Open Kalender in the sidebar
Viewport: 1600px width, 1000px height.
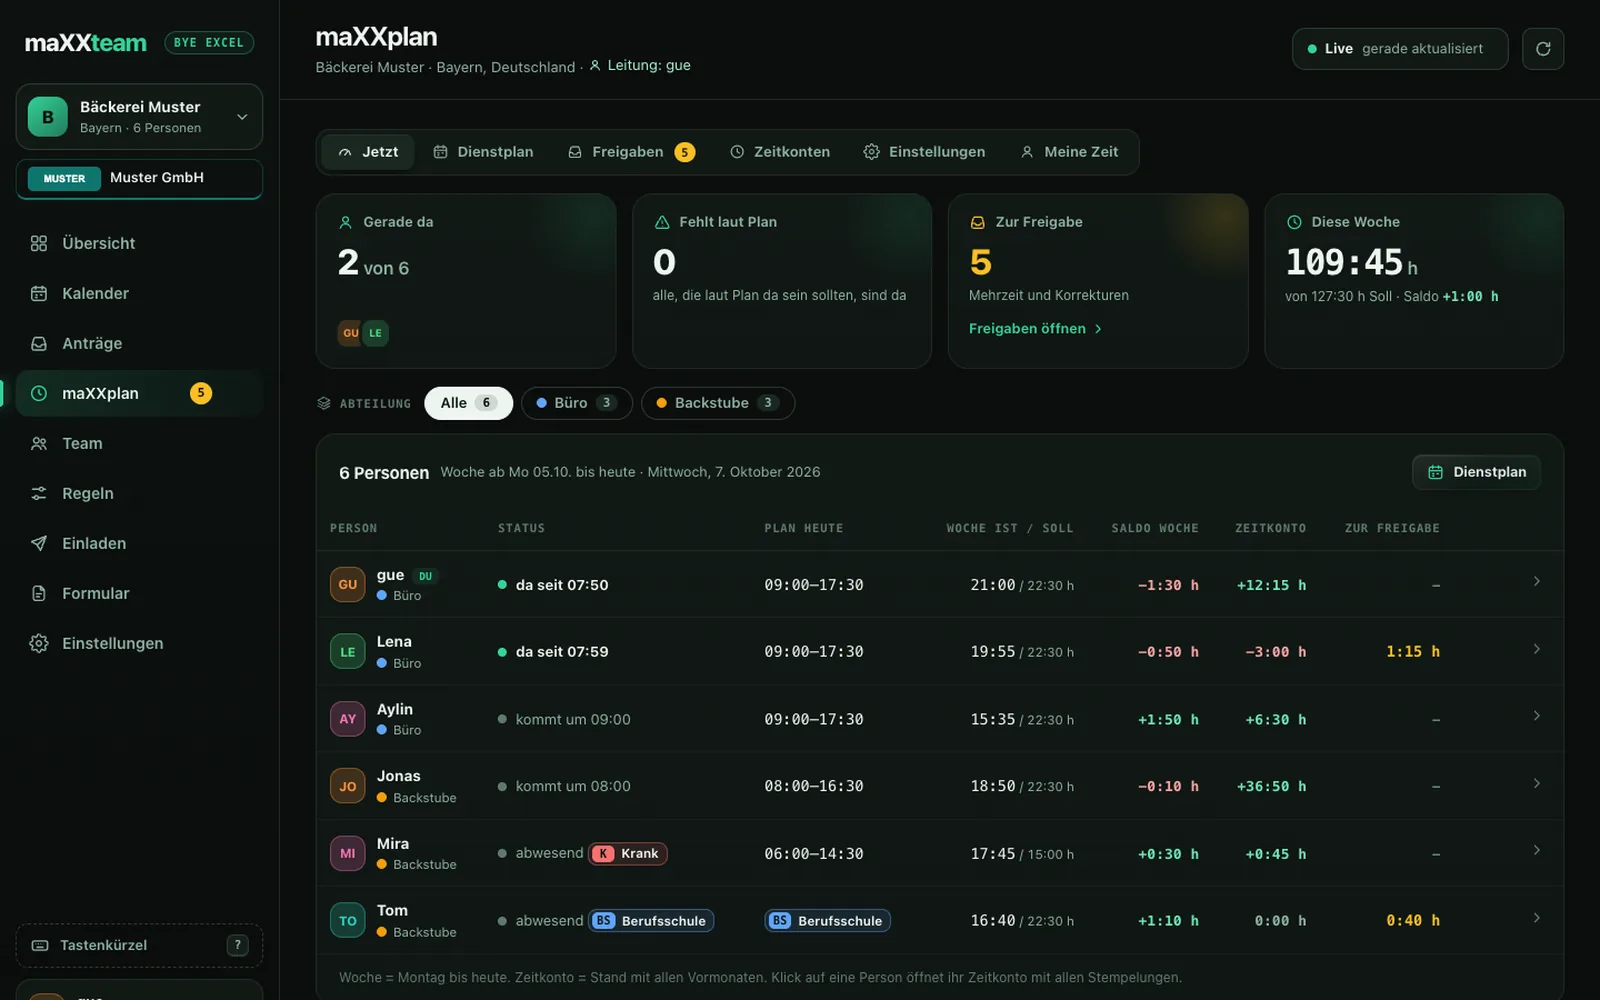coord(139,293)
